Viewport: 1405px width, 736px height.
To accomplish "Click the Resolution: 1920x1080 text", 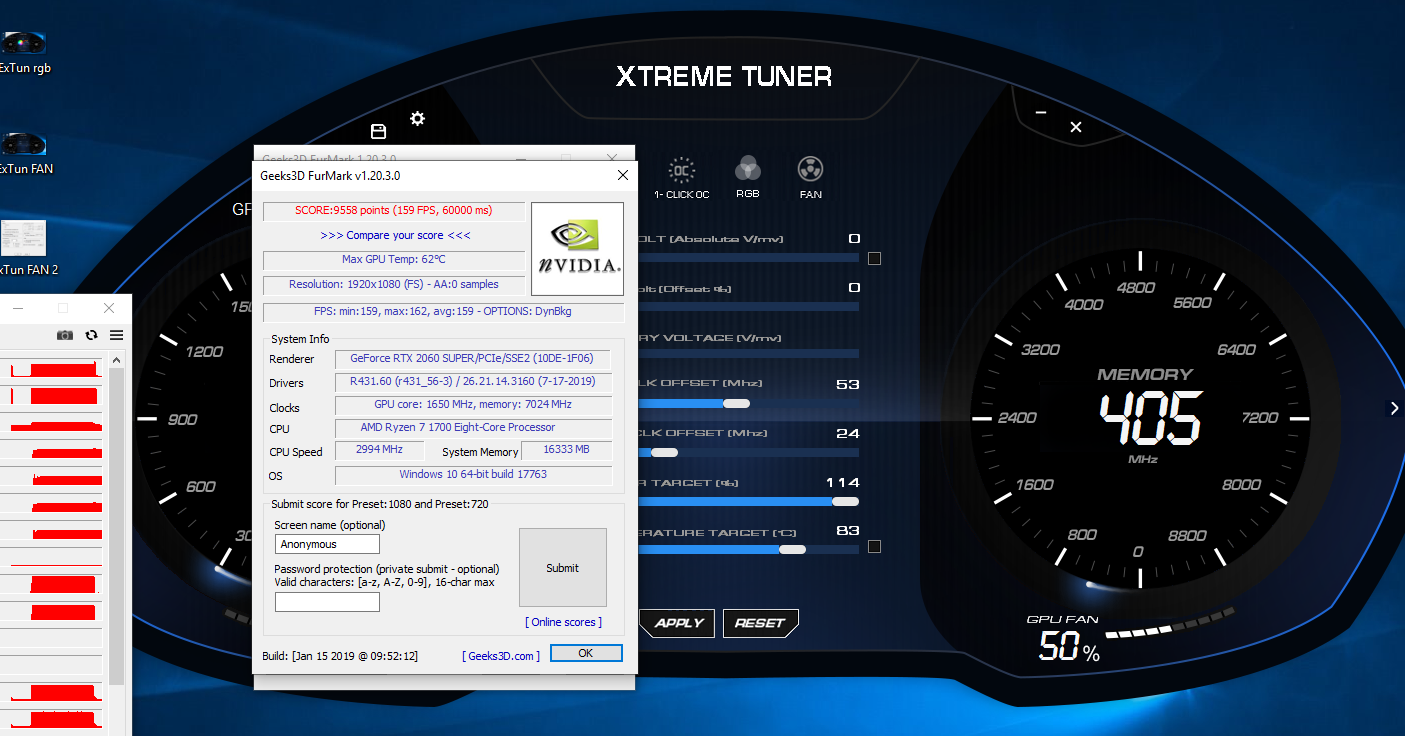I will [x=394, y=284].
